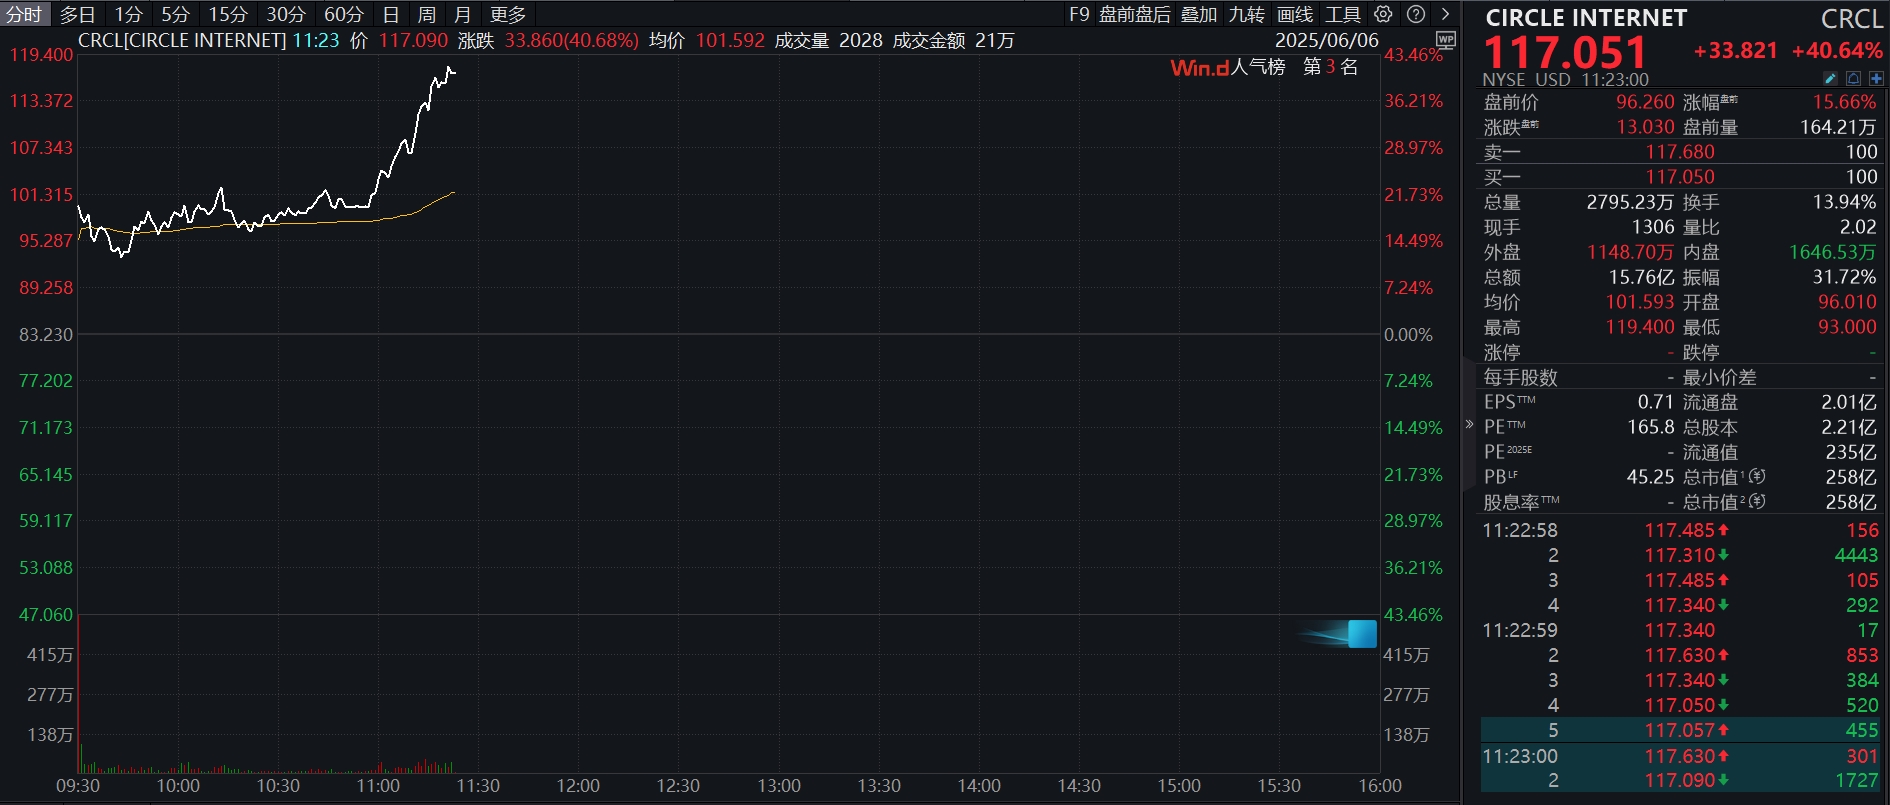Toggle 盘前盘后 pre/post-market display
Screen dimensions: 1890x805
point(1135,14)
